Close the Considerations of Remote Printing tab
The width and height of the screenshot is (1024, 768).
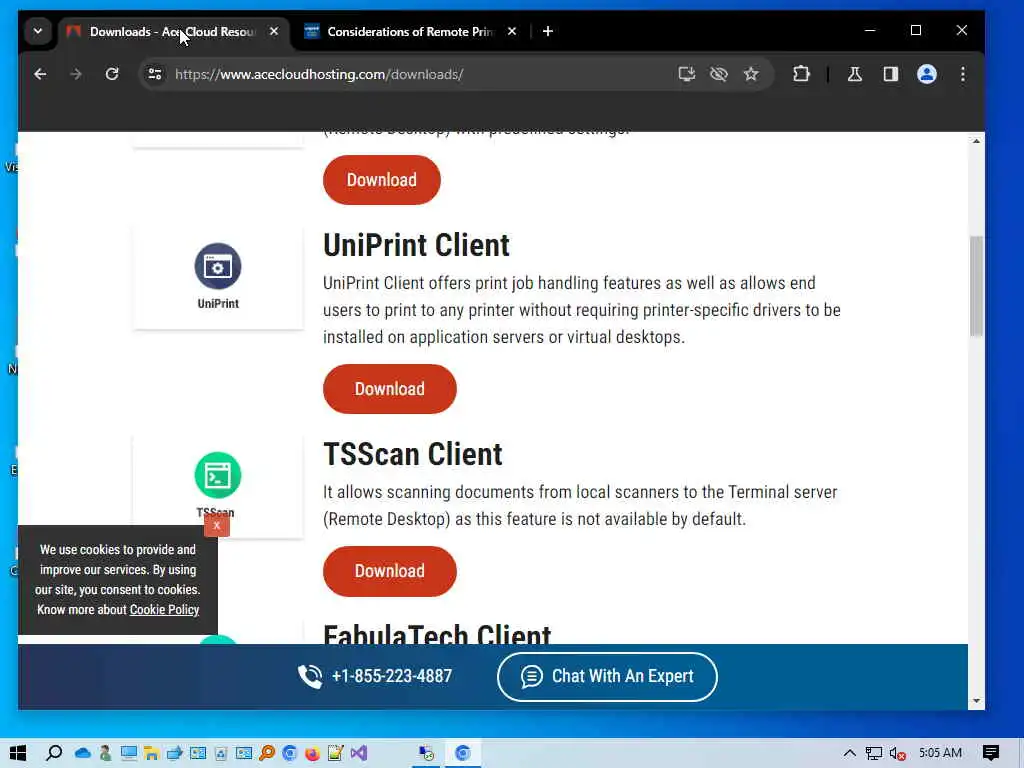512,31
